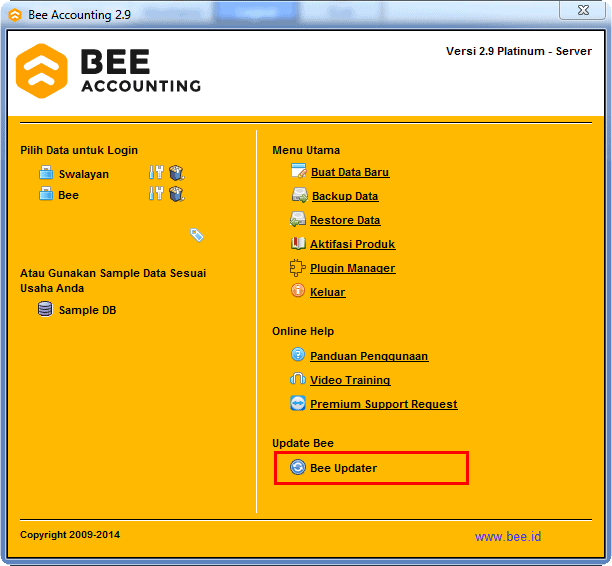612x566 pixels.
Task: Click the Plugin Manager puzzle icon
Action: pyautogui.click(x=297, y=268)
